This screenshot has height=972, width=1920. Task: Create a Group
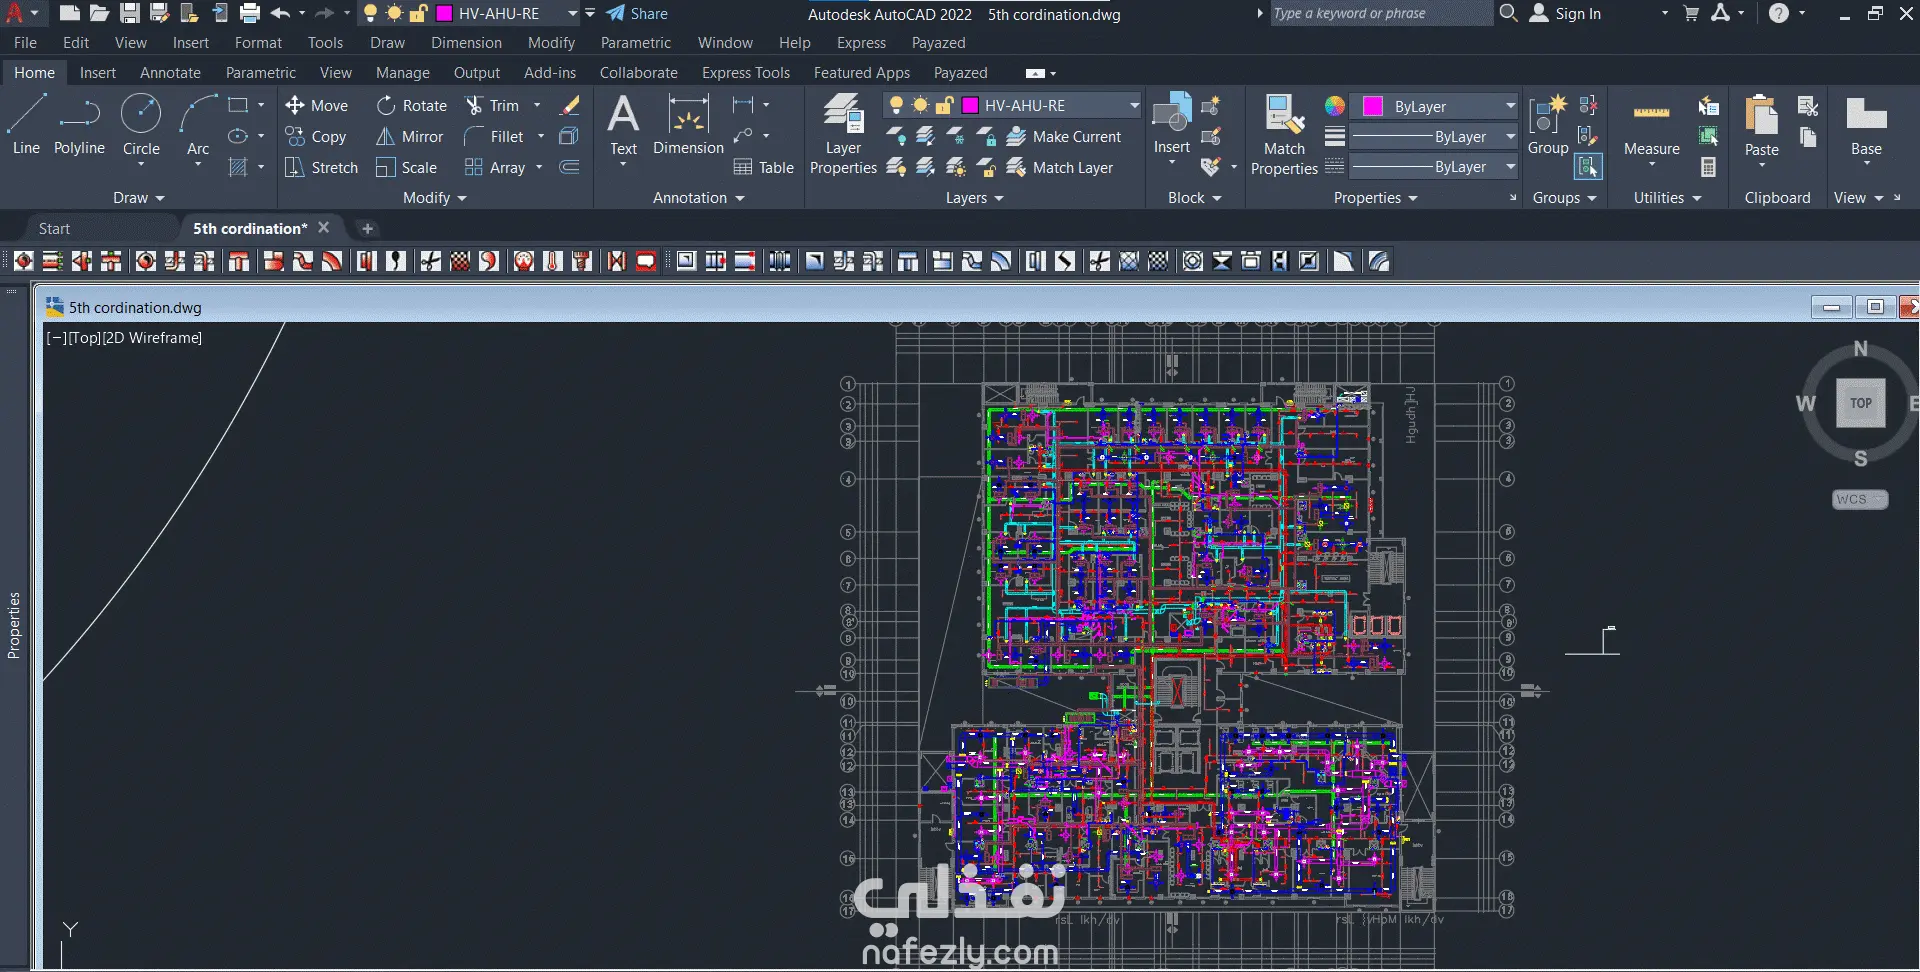click(1548, 125)
